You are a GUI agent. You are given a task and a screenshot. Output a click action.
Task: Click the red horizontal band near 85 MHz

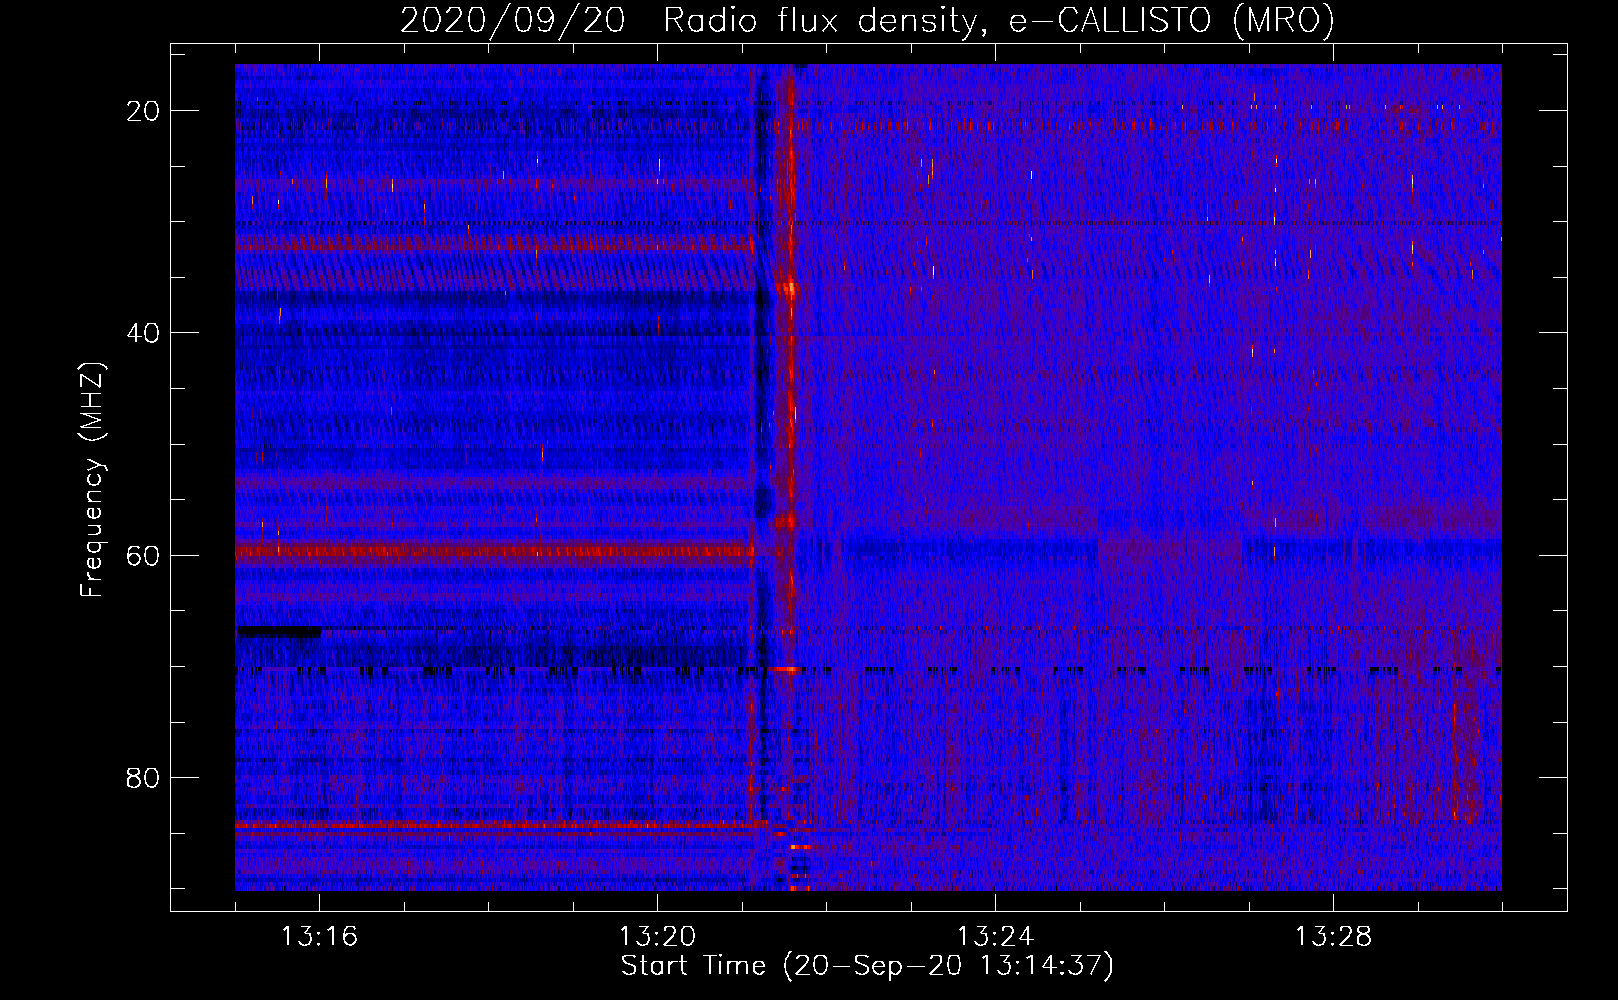pyautogui.click(x=500, y=826)
